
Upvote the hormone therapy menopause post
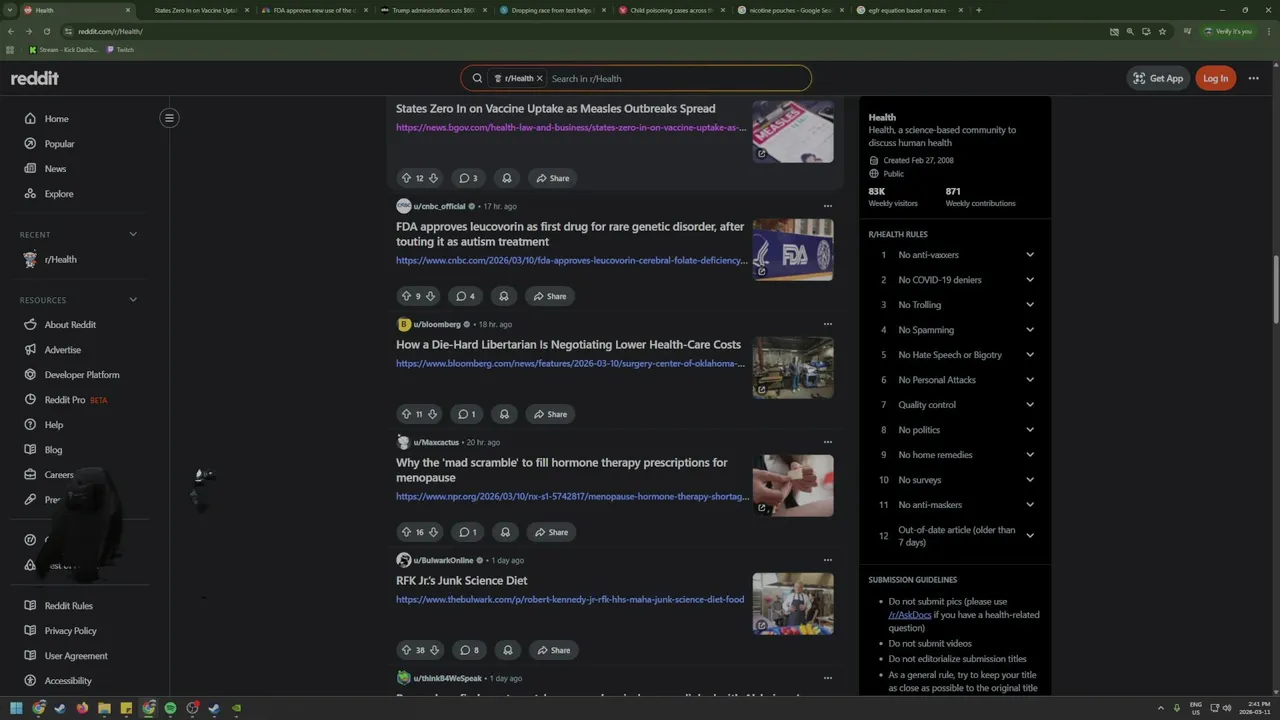pos(406,532)
